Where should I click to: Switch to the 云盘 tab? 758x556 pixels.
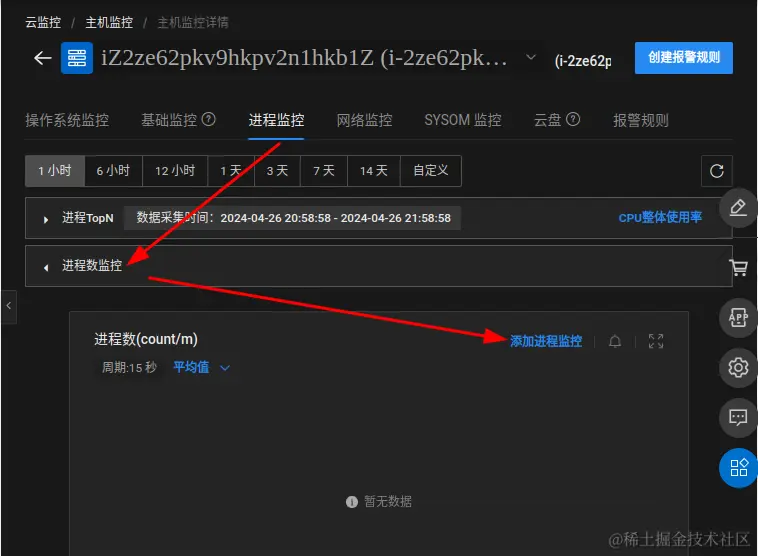[547, 120]
